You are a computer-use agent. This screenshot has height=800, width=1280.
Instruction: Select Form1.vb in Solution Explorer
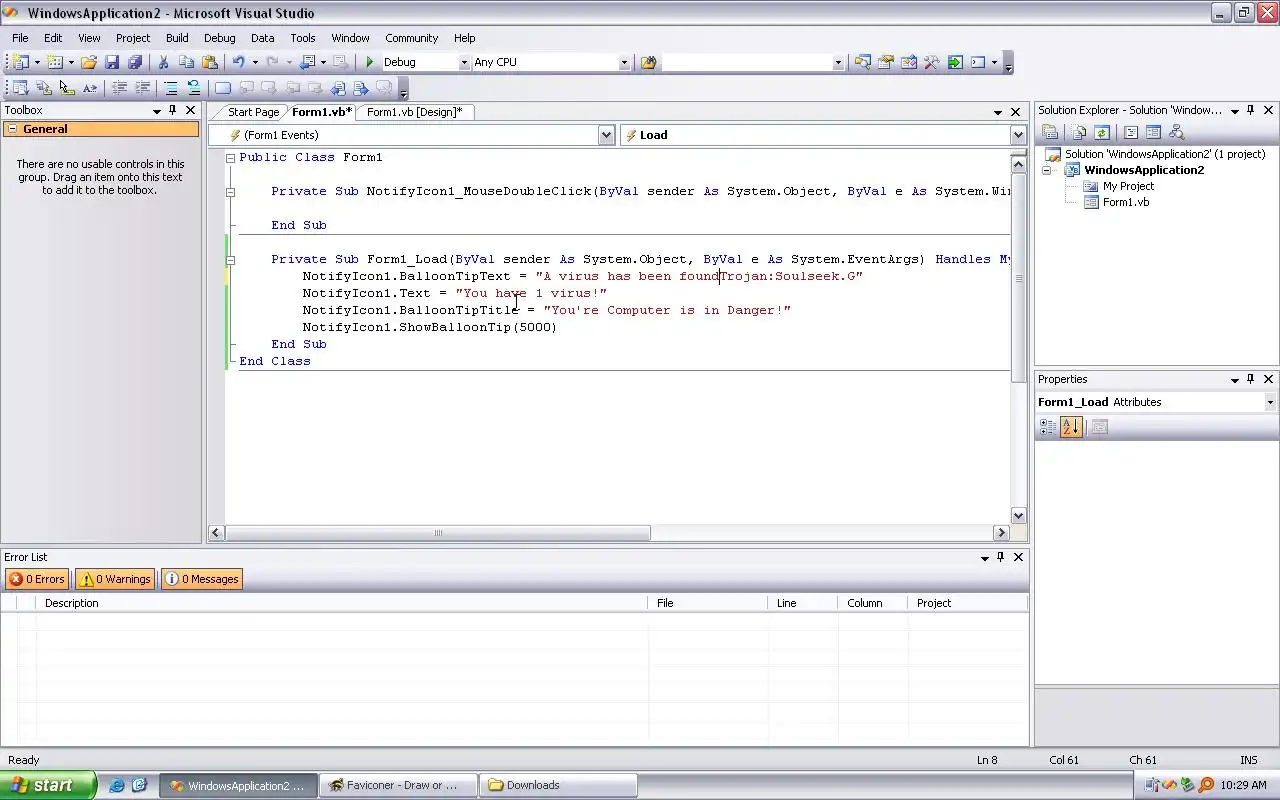[1126, 202]
